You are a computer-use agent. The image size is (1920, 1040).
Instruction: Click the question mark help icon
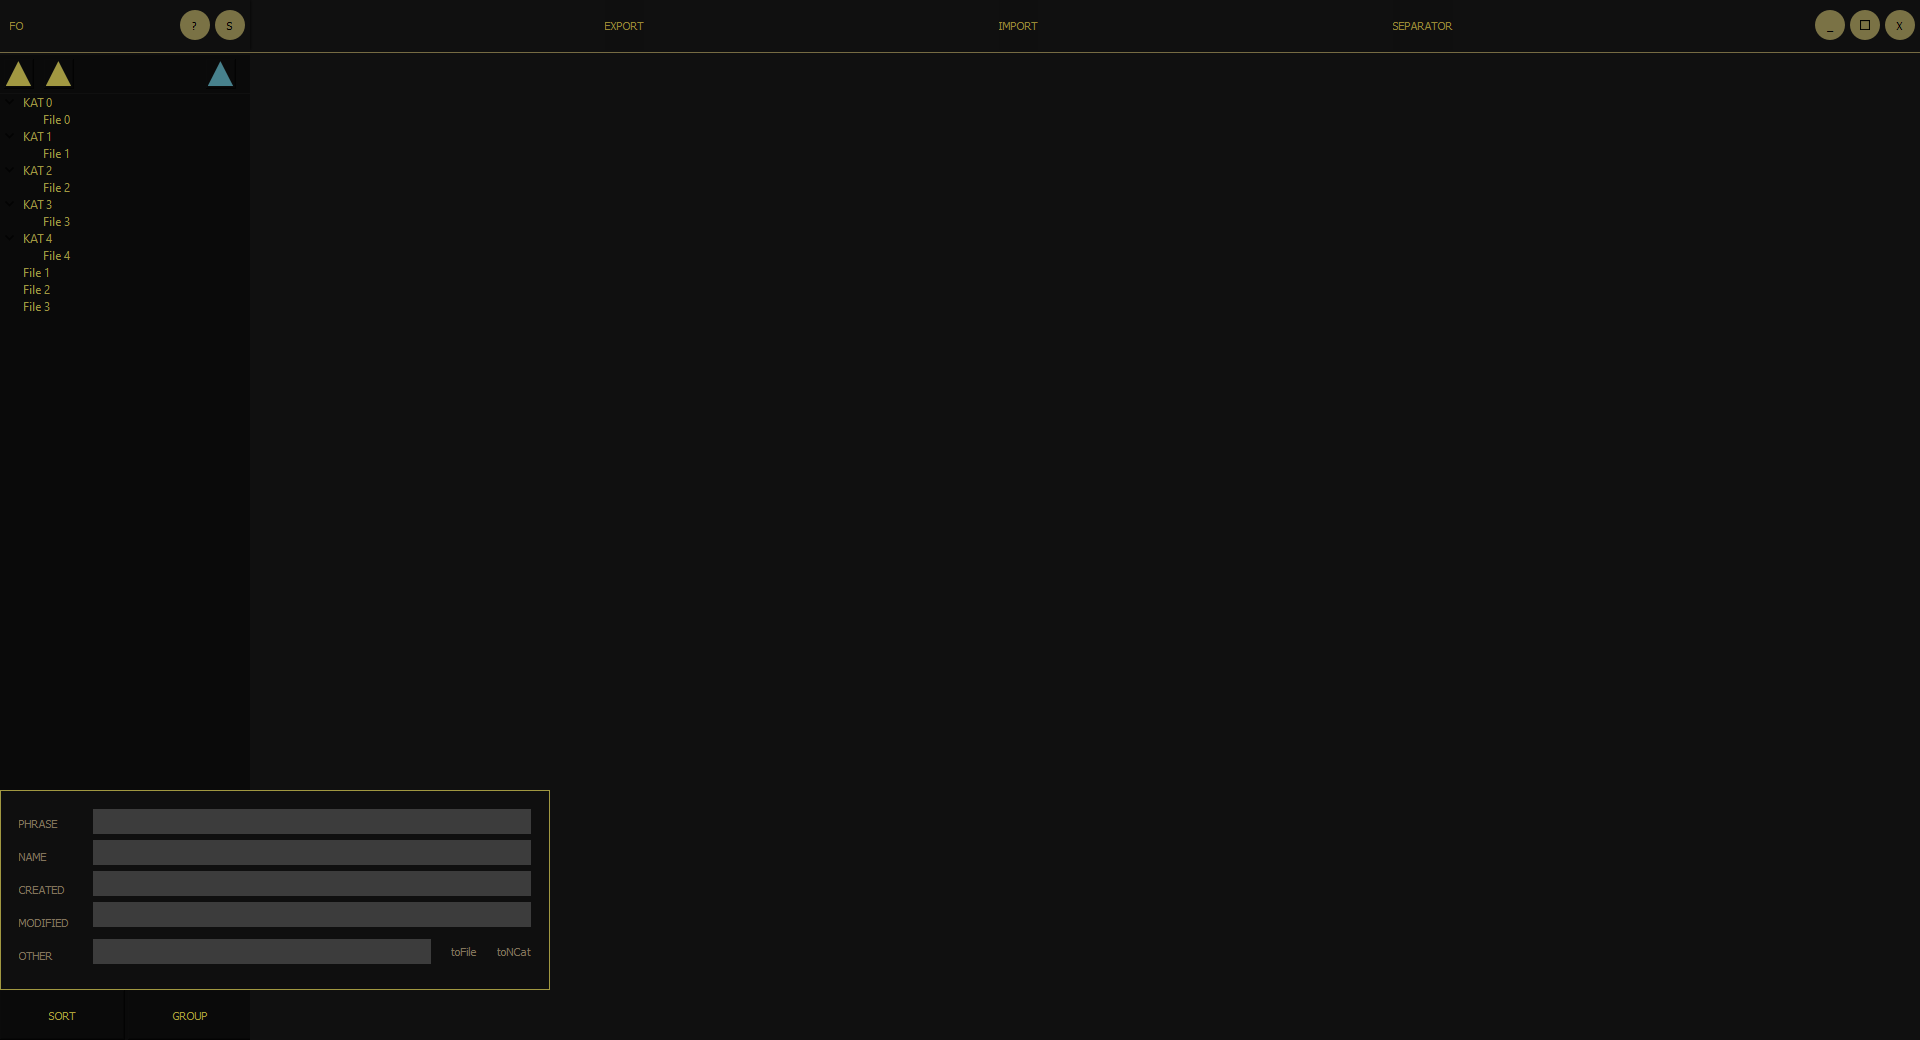tap(194, 25)
